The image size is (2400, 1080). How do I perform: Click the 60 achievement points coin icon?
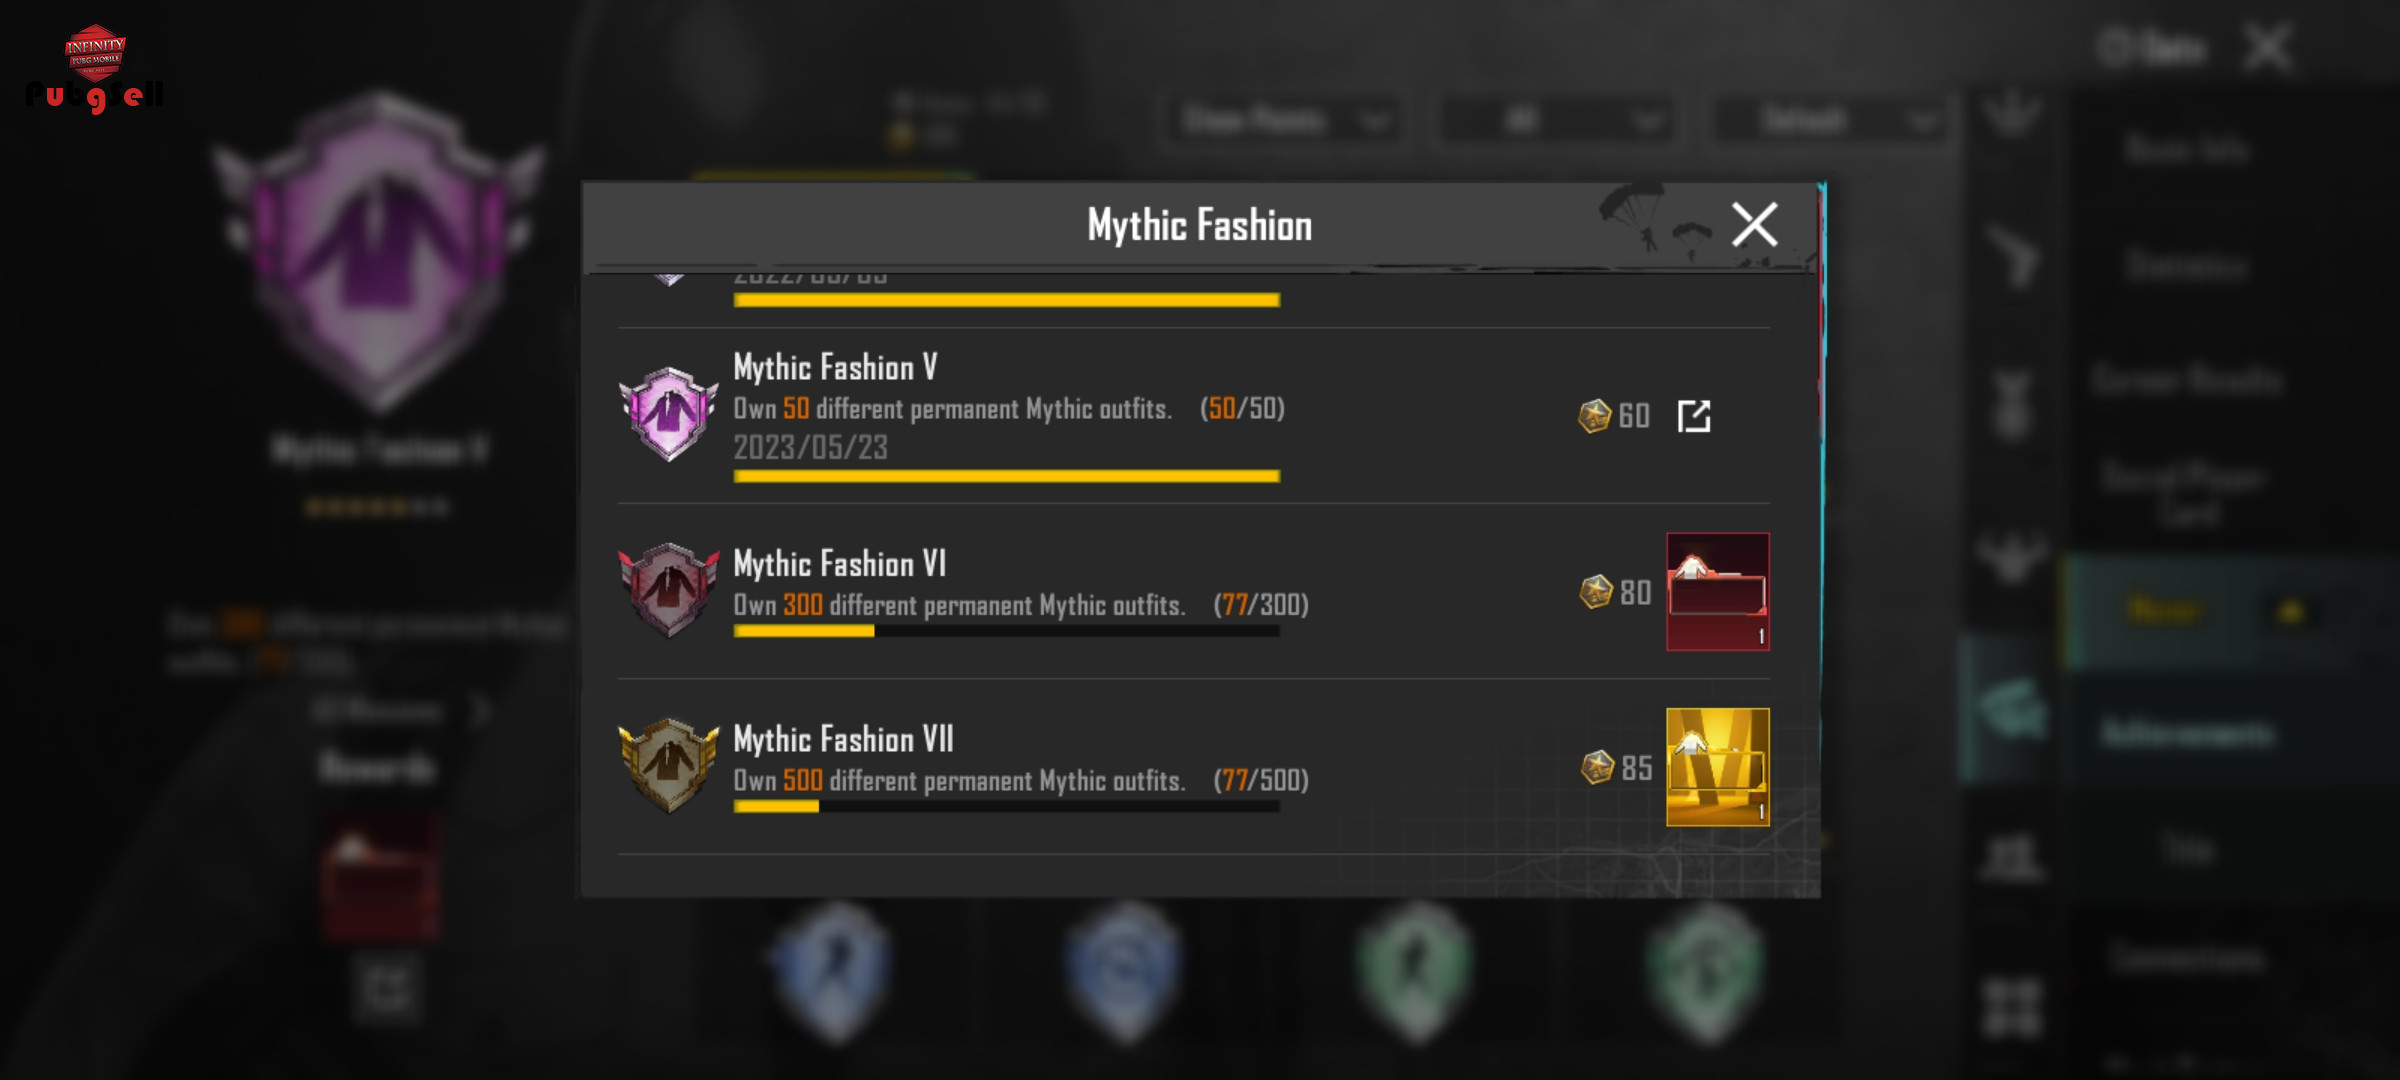tap(1595, 416)
